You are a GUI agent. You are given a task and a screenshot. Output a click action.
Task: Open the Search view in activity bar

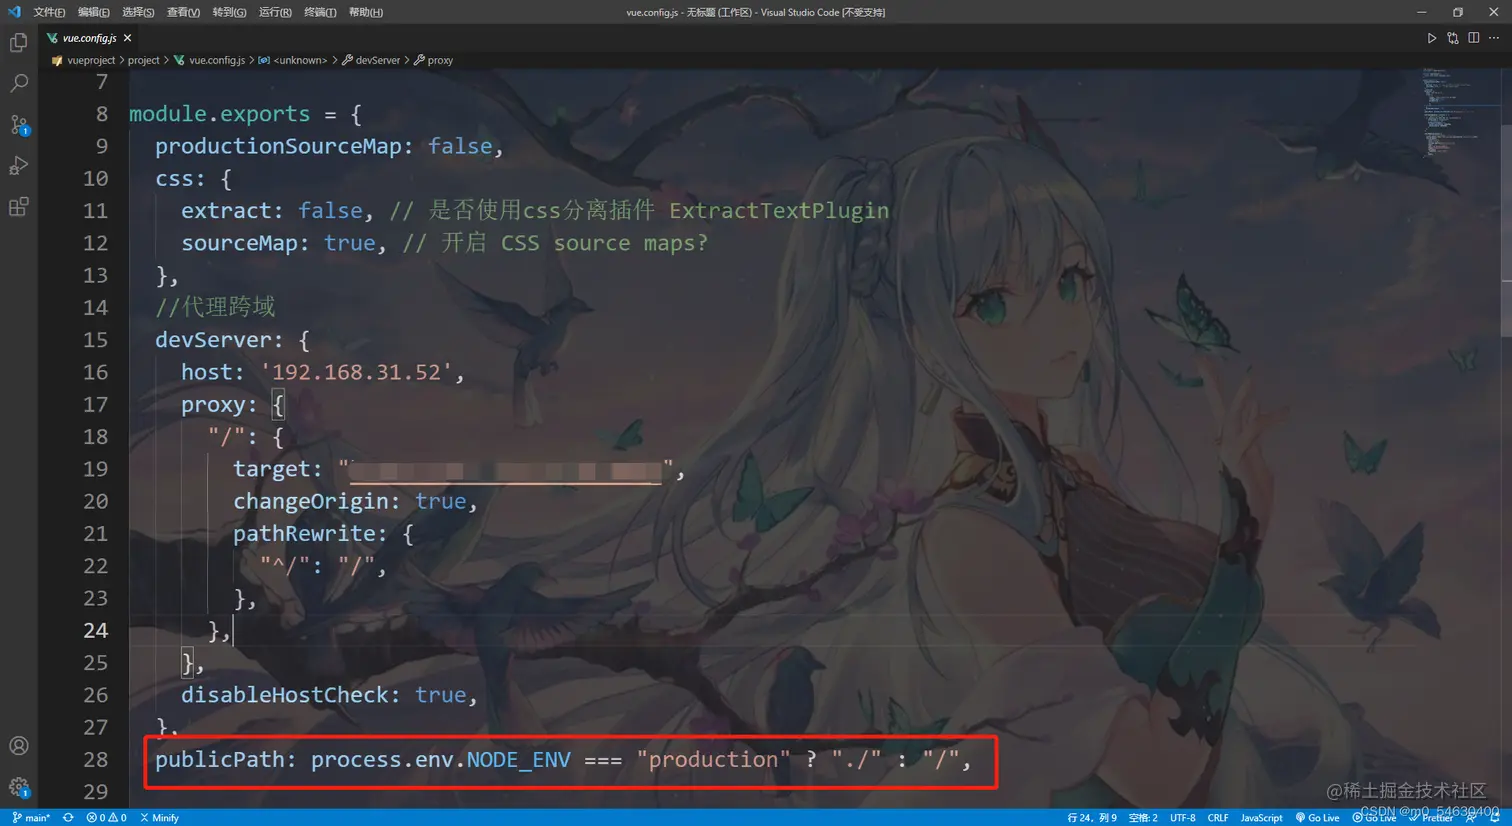[18, 83]
